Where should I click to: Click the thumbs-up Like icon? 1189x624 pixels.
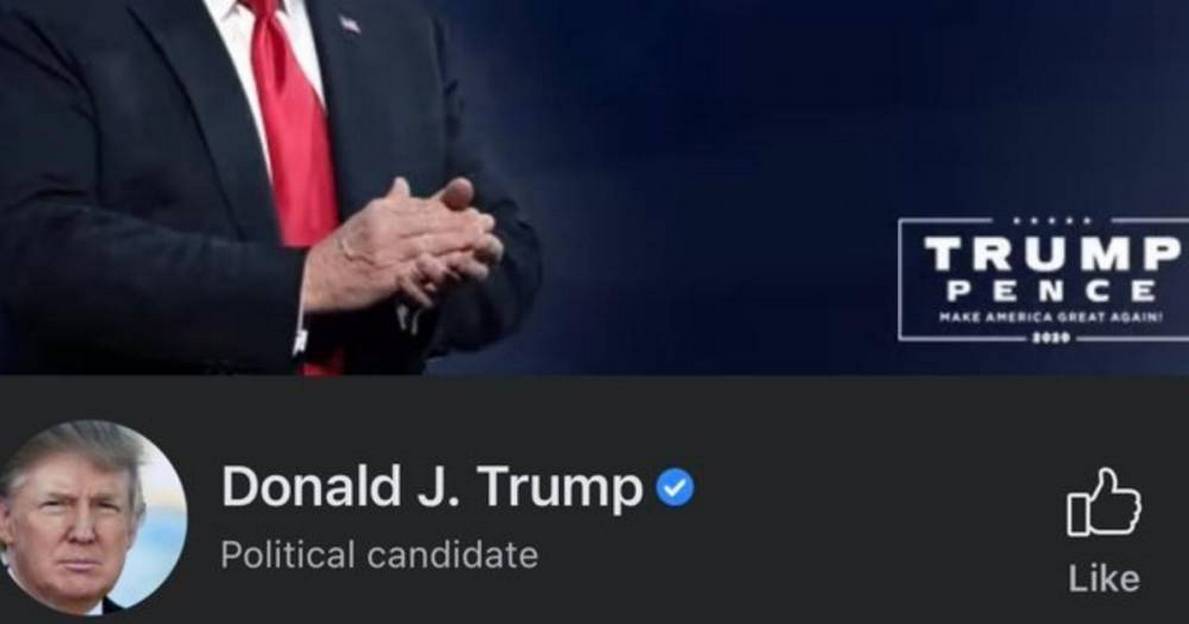click(x=1103, y=503)
